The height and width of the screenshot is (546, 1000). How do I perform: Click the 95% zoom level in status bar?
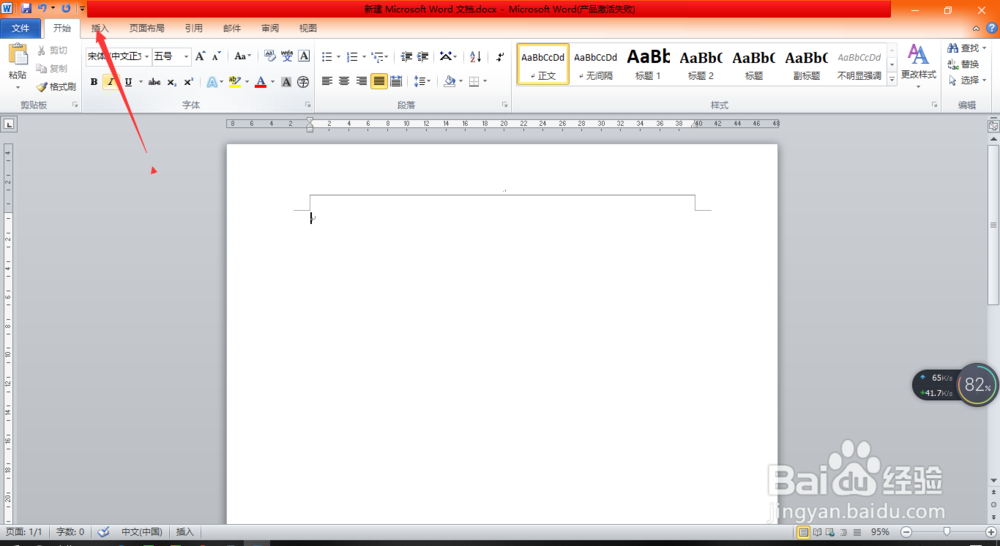(x=880, y=532)
